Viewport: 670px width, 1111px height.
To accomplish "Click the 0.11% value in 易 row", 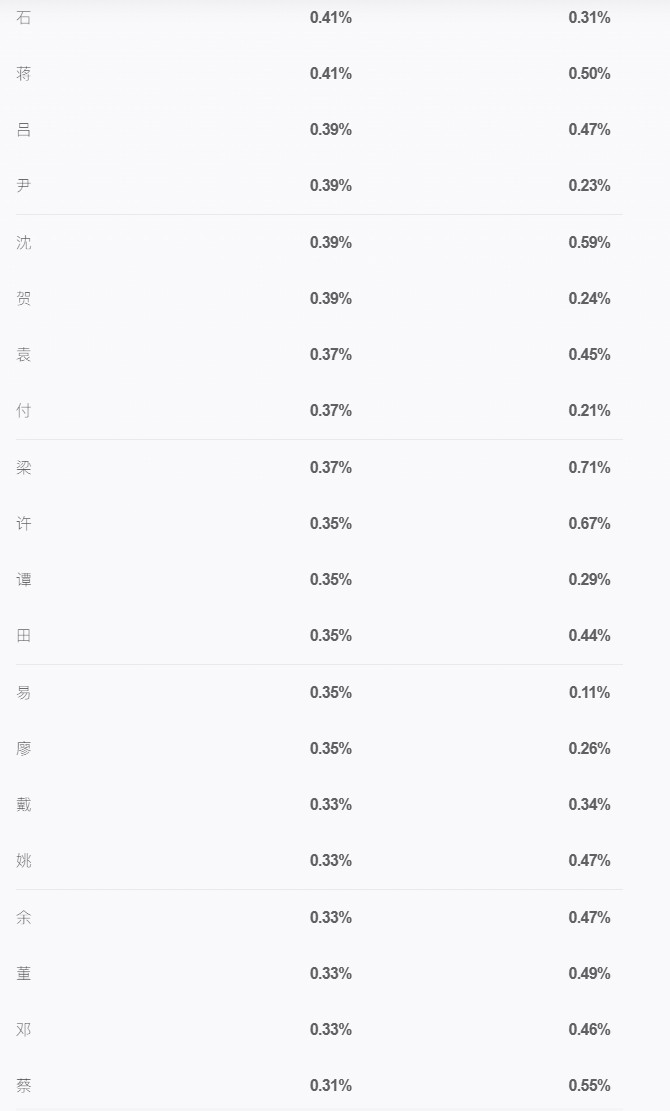I will tap(589, 693).
